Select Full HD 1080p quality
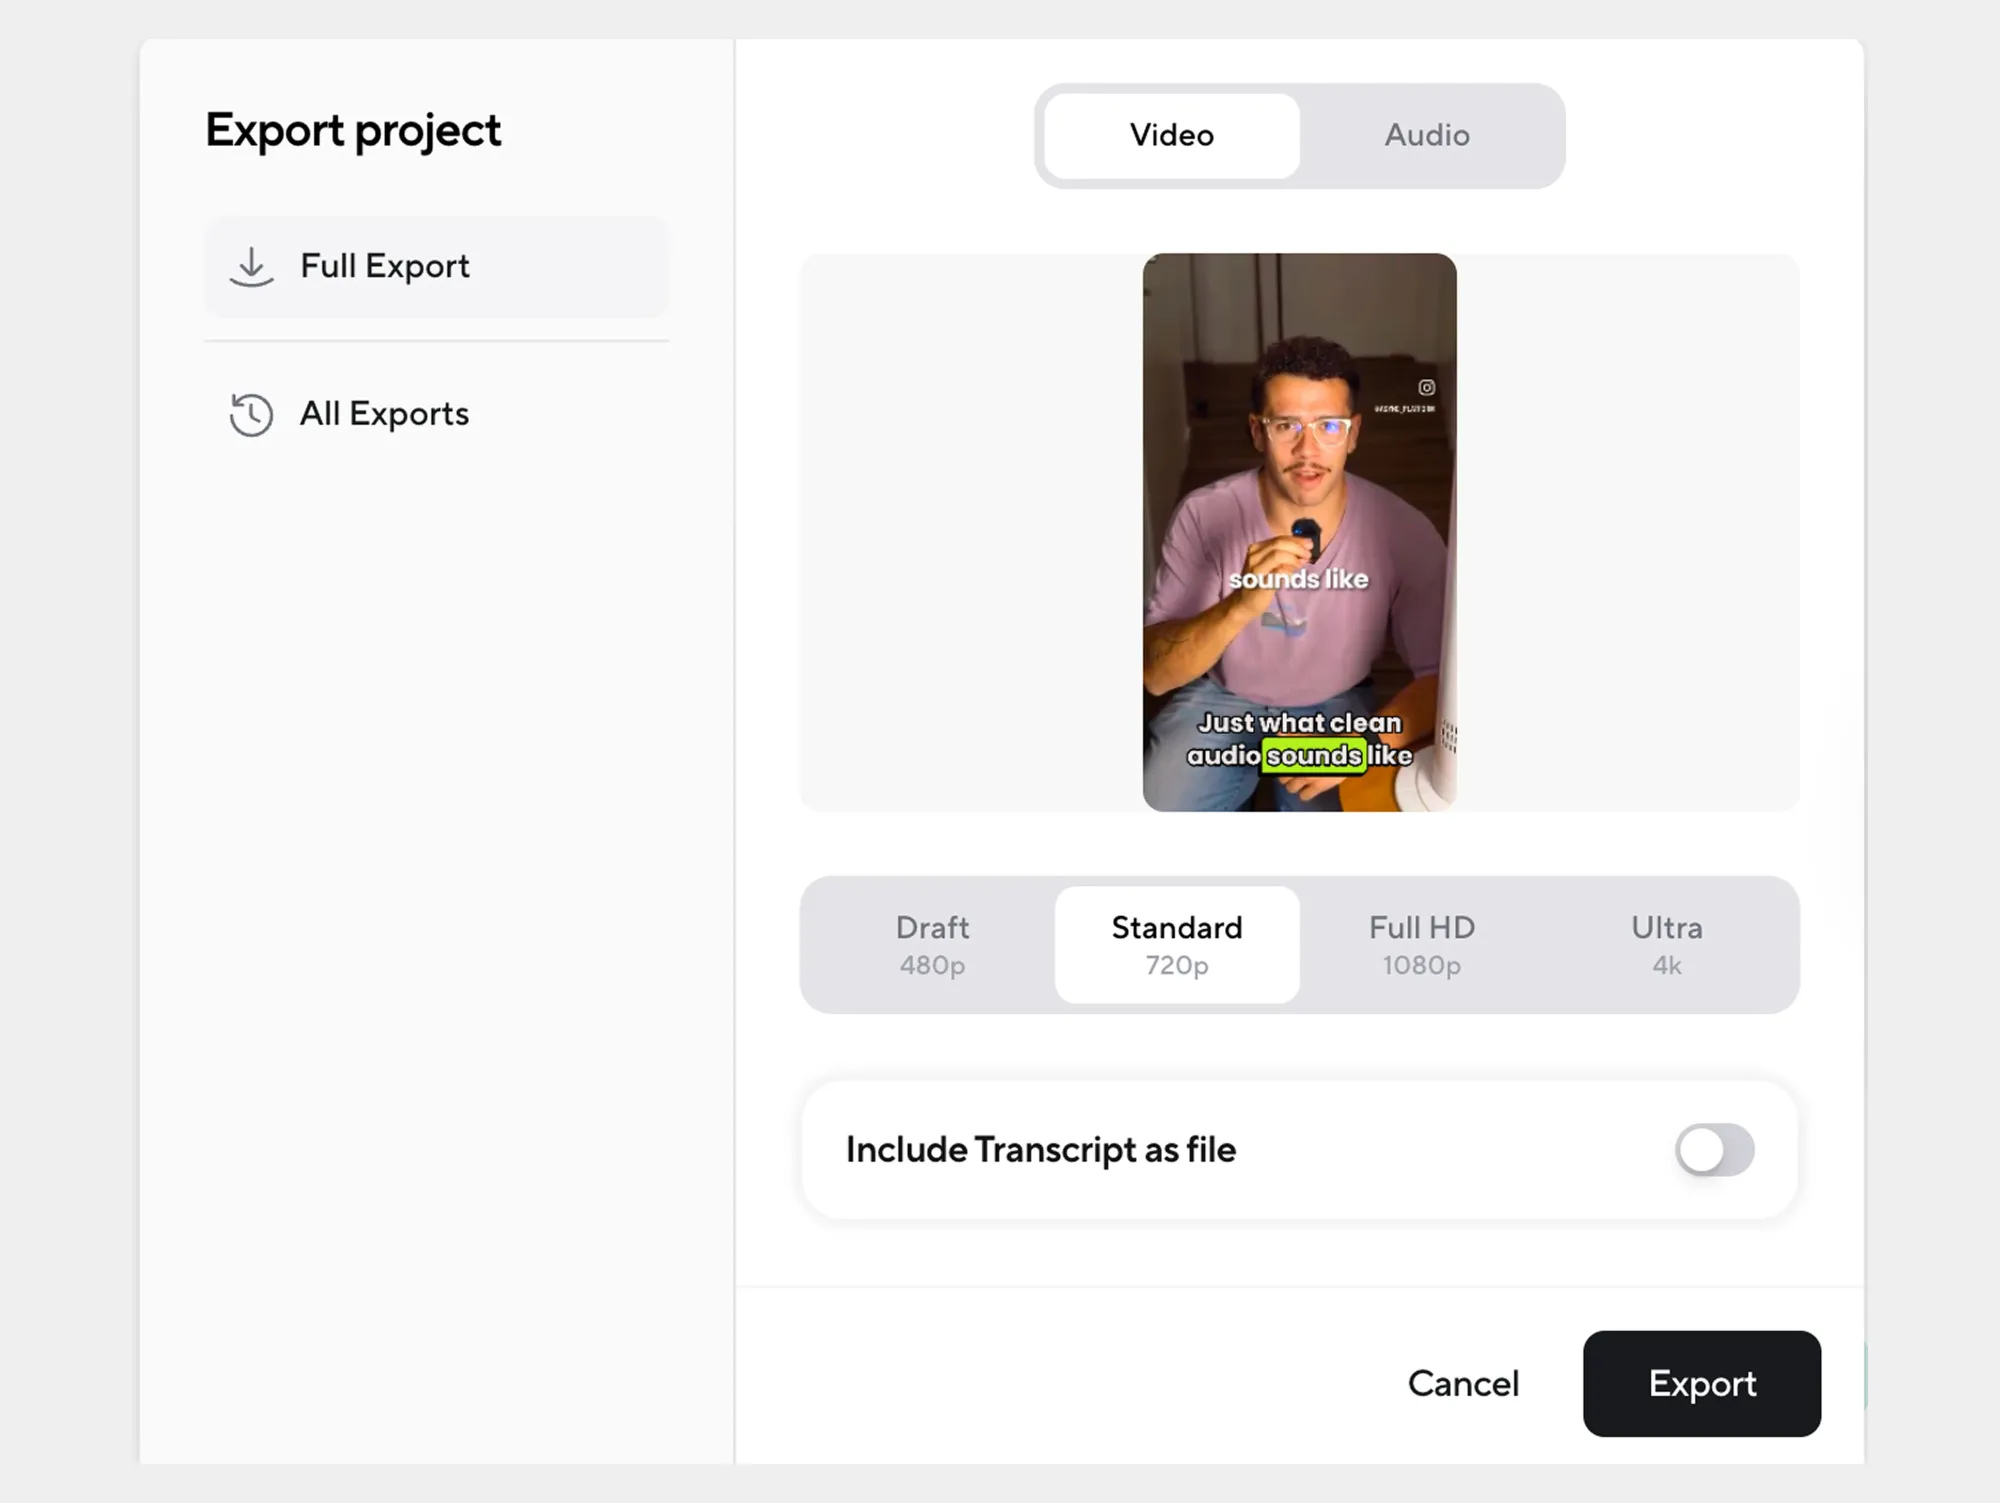 click(x=1421, y=945)
